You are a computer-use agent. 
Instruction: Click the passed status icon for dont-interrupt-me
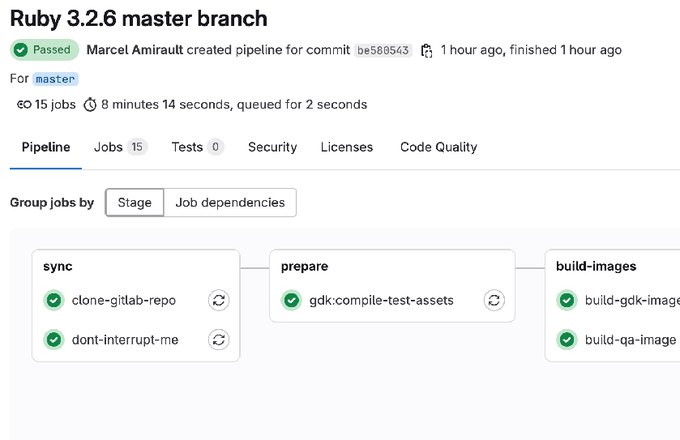coord(54,339)
